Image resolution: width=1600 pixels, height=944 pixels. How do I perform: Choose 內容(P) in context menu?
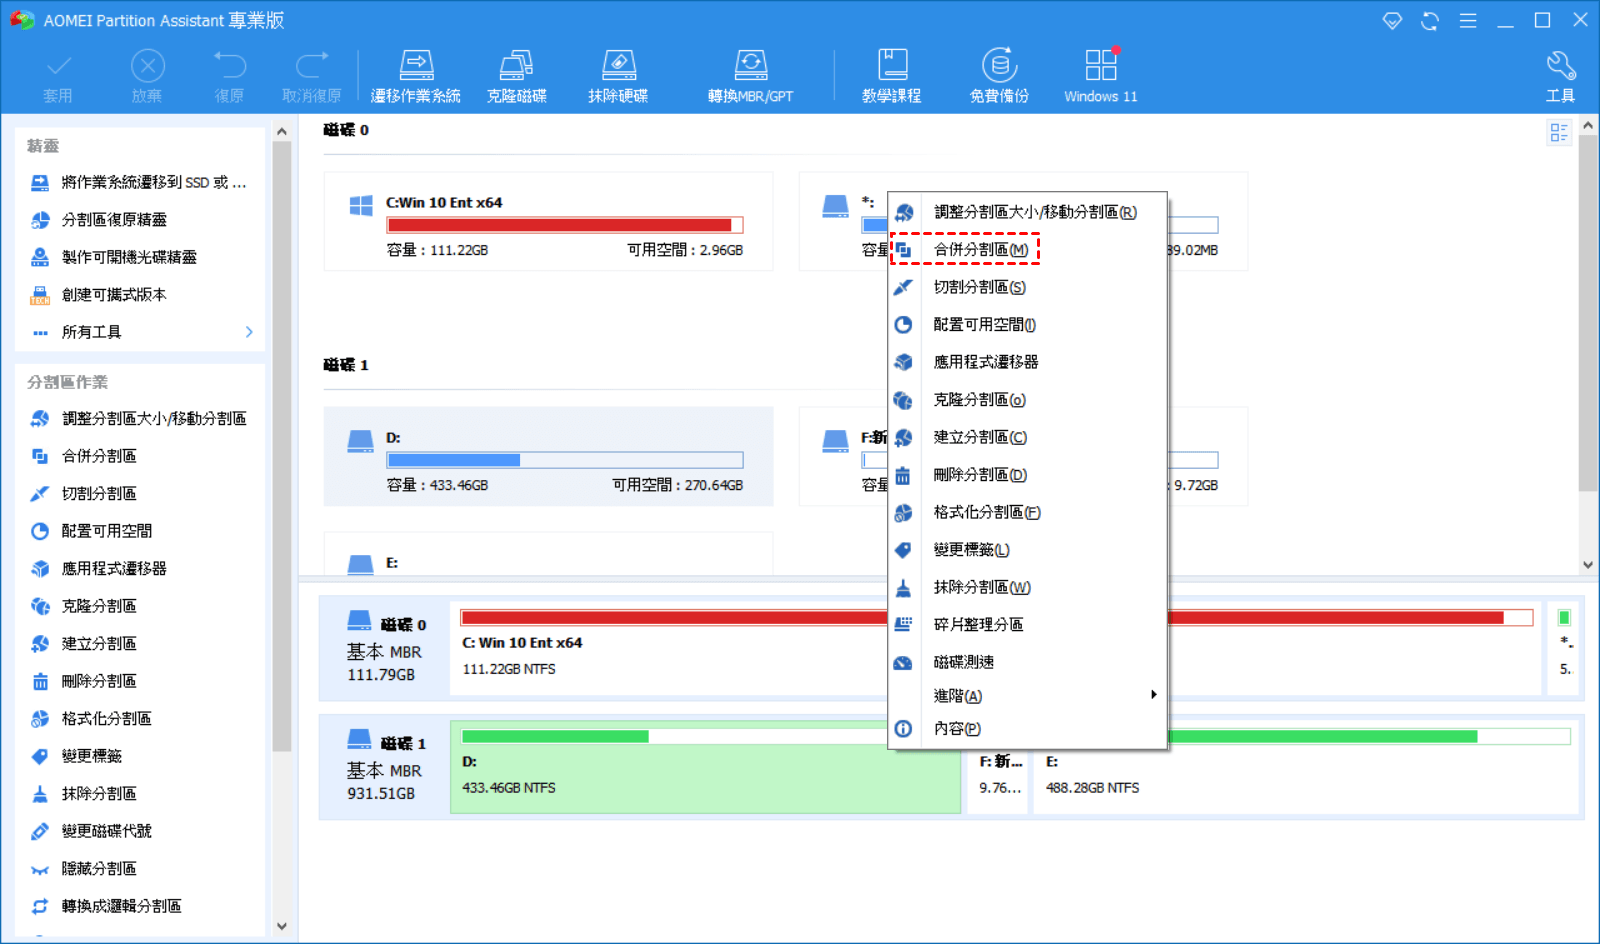1027,729
